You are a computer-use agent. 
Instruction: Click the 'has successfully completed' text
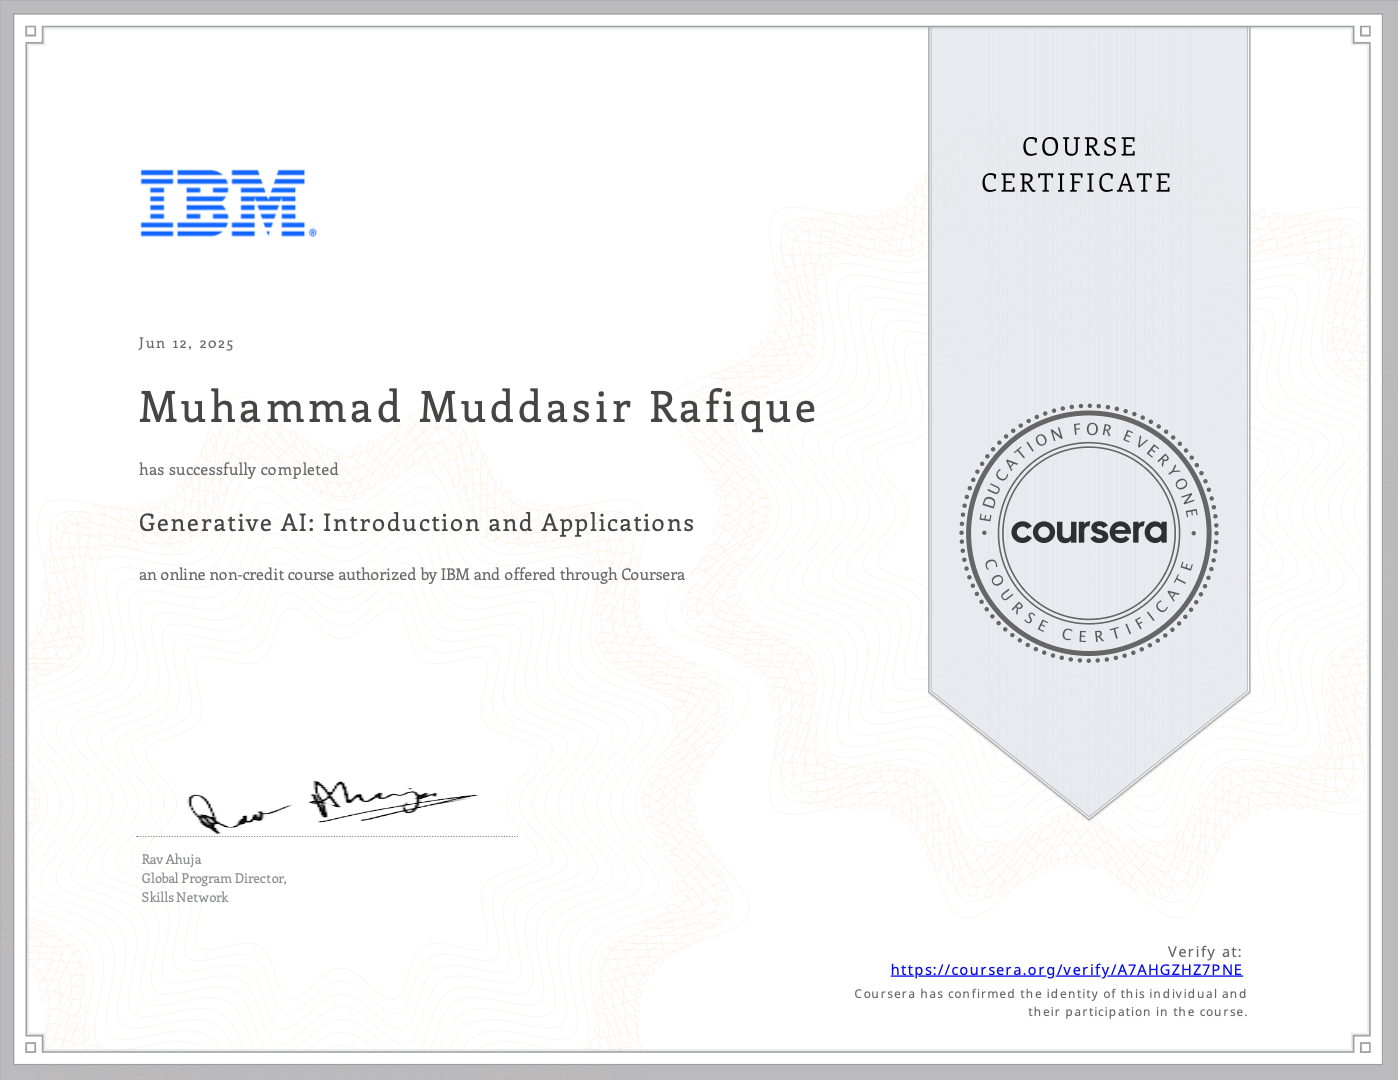click(238, 469)
